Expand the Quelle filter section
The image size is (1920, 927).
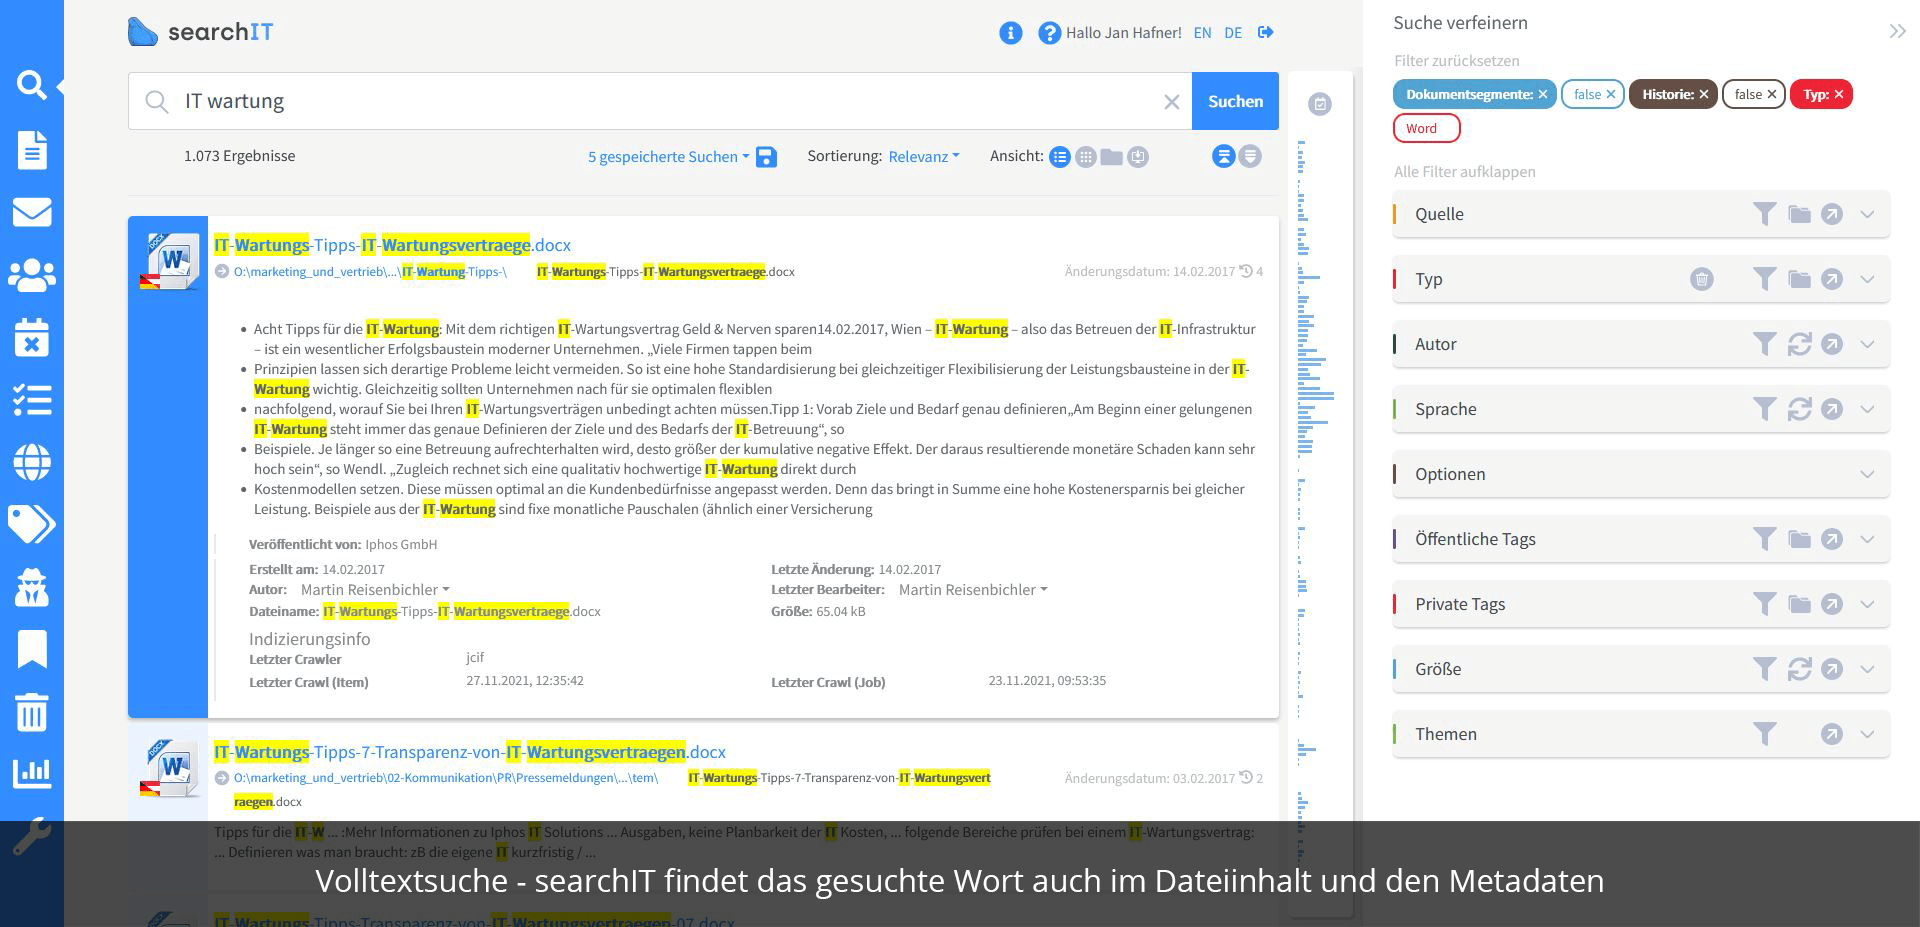[1867, 214]
